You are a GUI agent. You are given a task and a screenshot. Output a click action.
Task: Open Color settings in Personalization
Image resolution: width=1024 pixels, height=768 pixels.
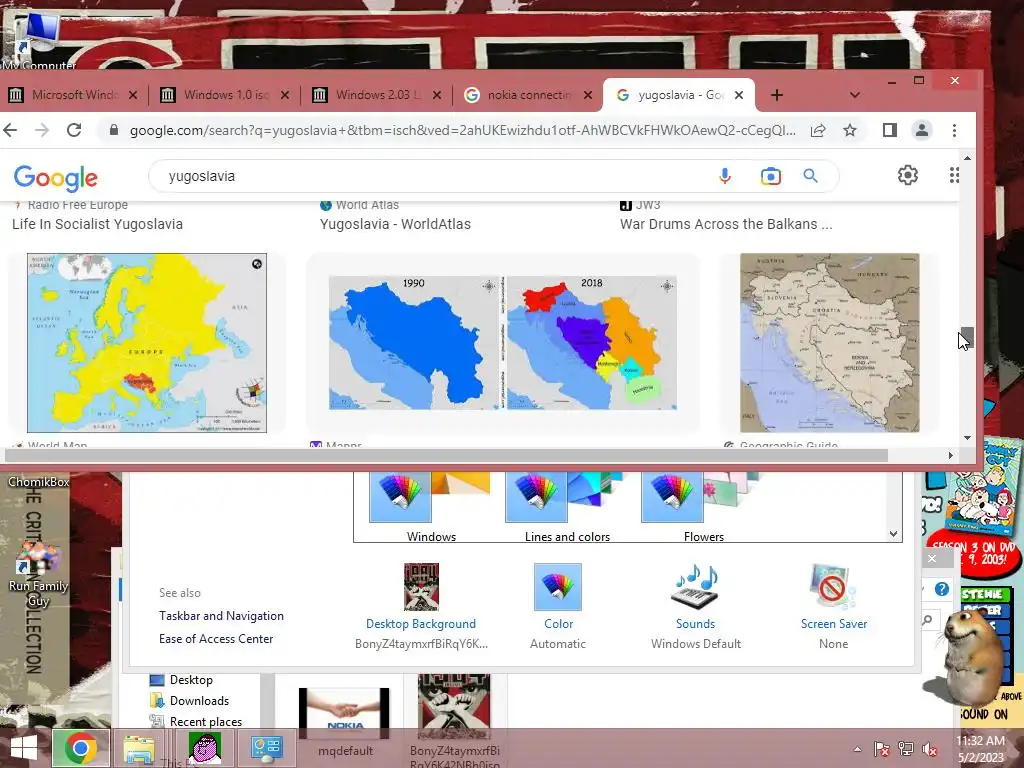pos(558,607)
